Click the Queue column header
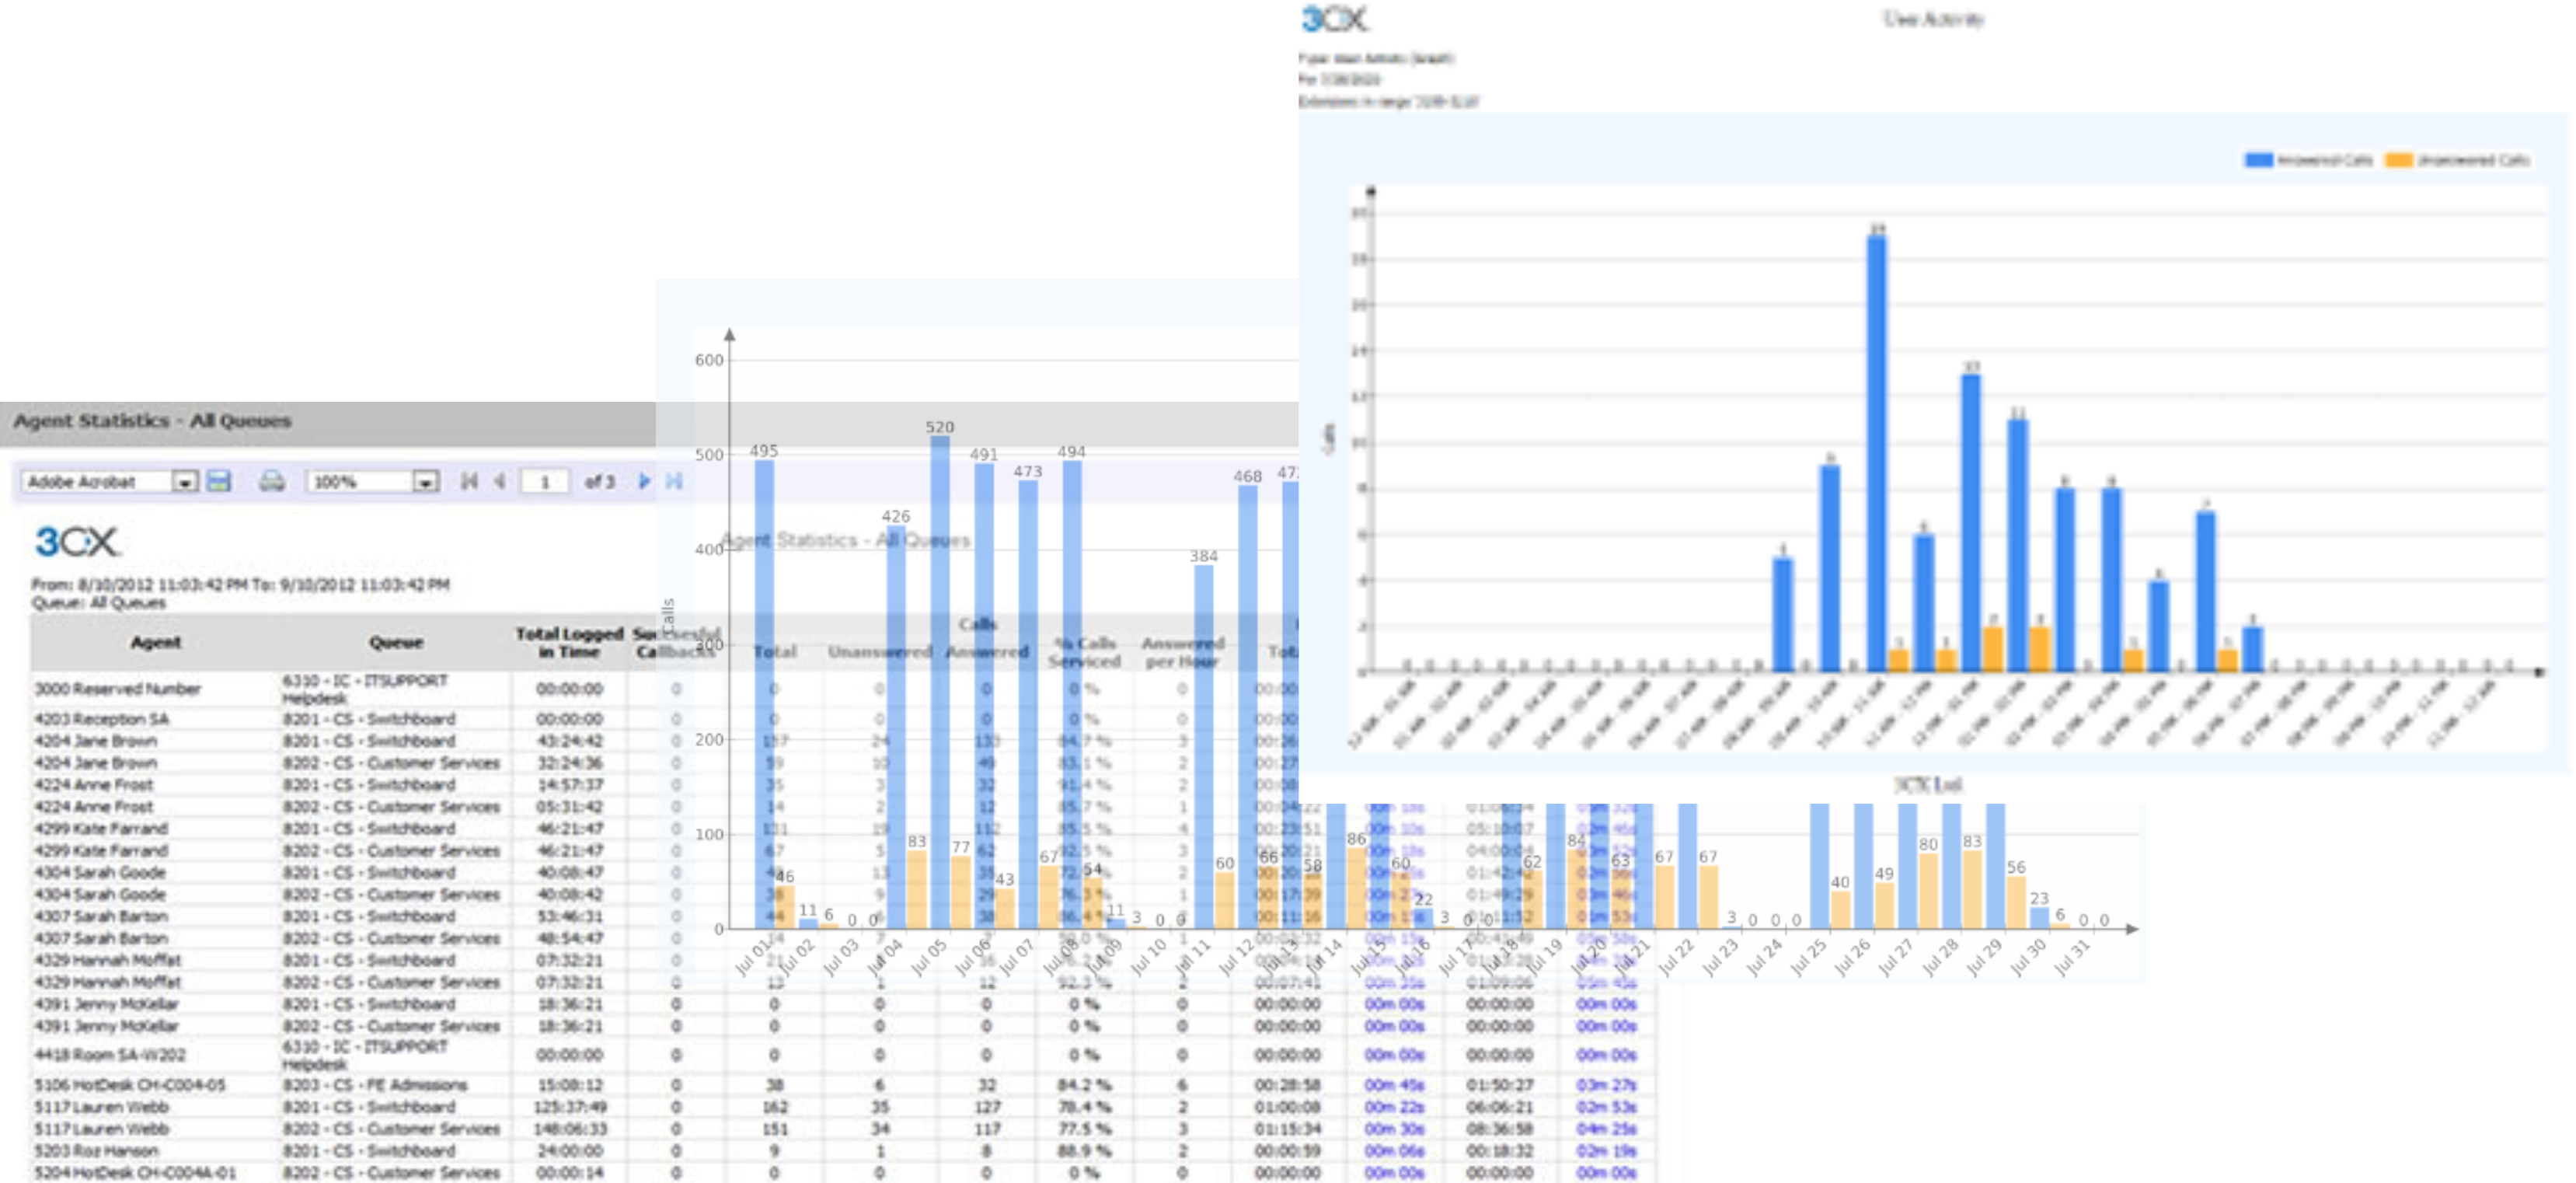This screenshot has height=1183, width=2576. [x=396, y=642]
